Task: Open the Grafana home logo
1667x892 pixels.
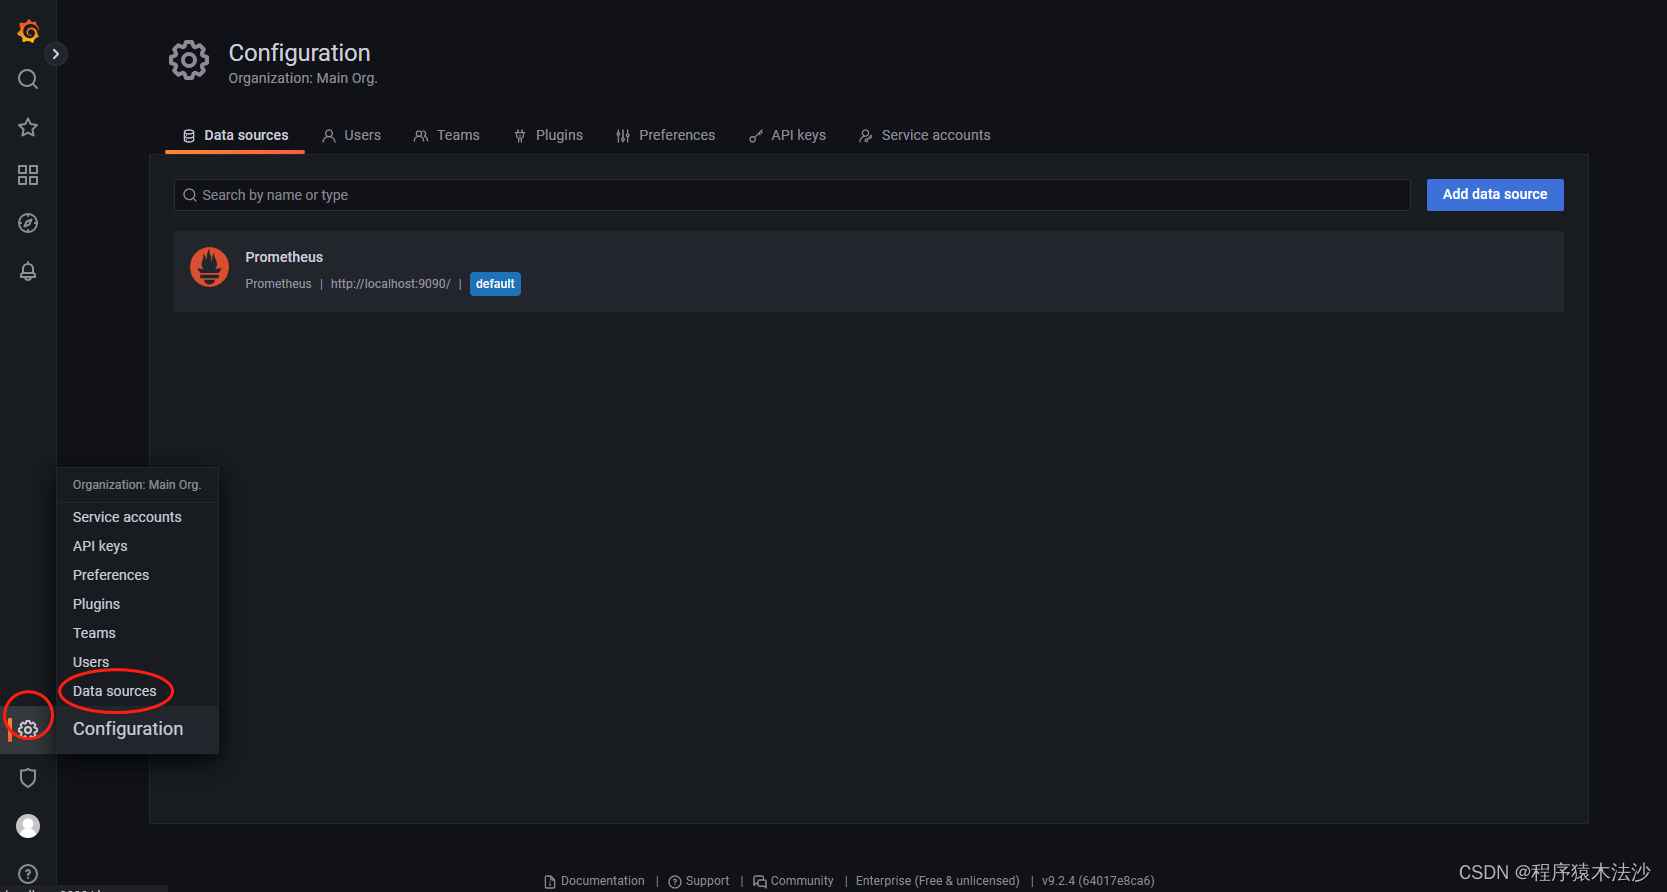Action: click(28, 31)
